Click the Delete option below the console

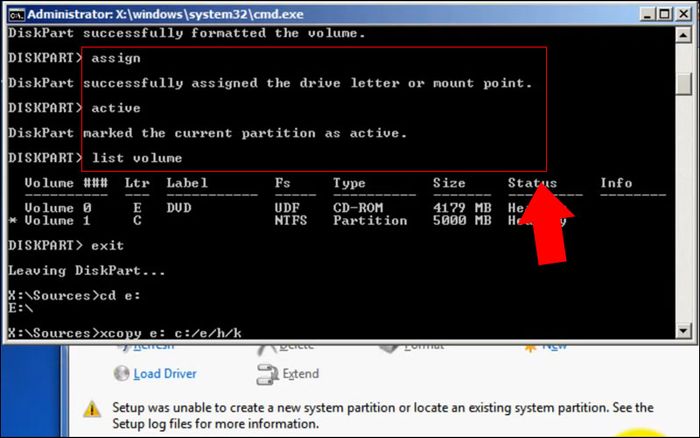(295, 346)
